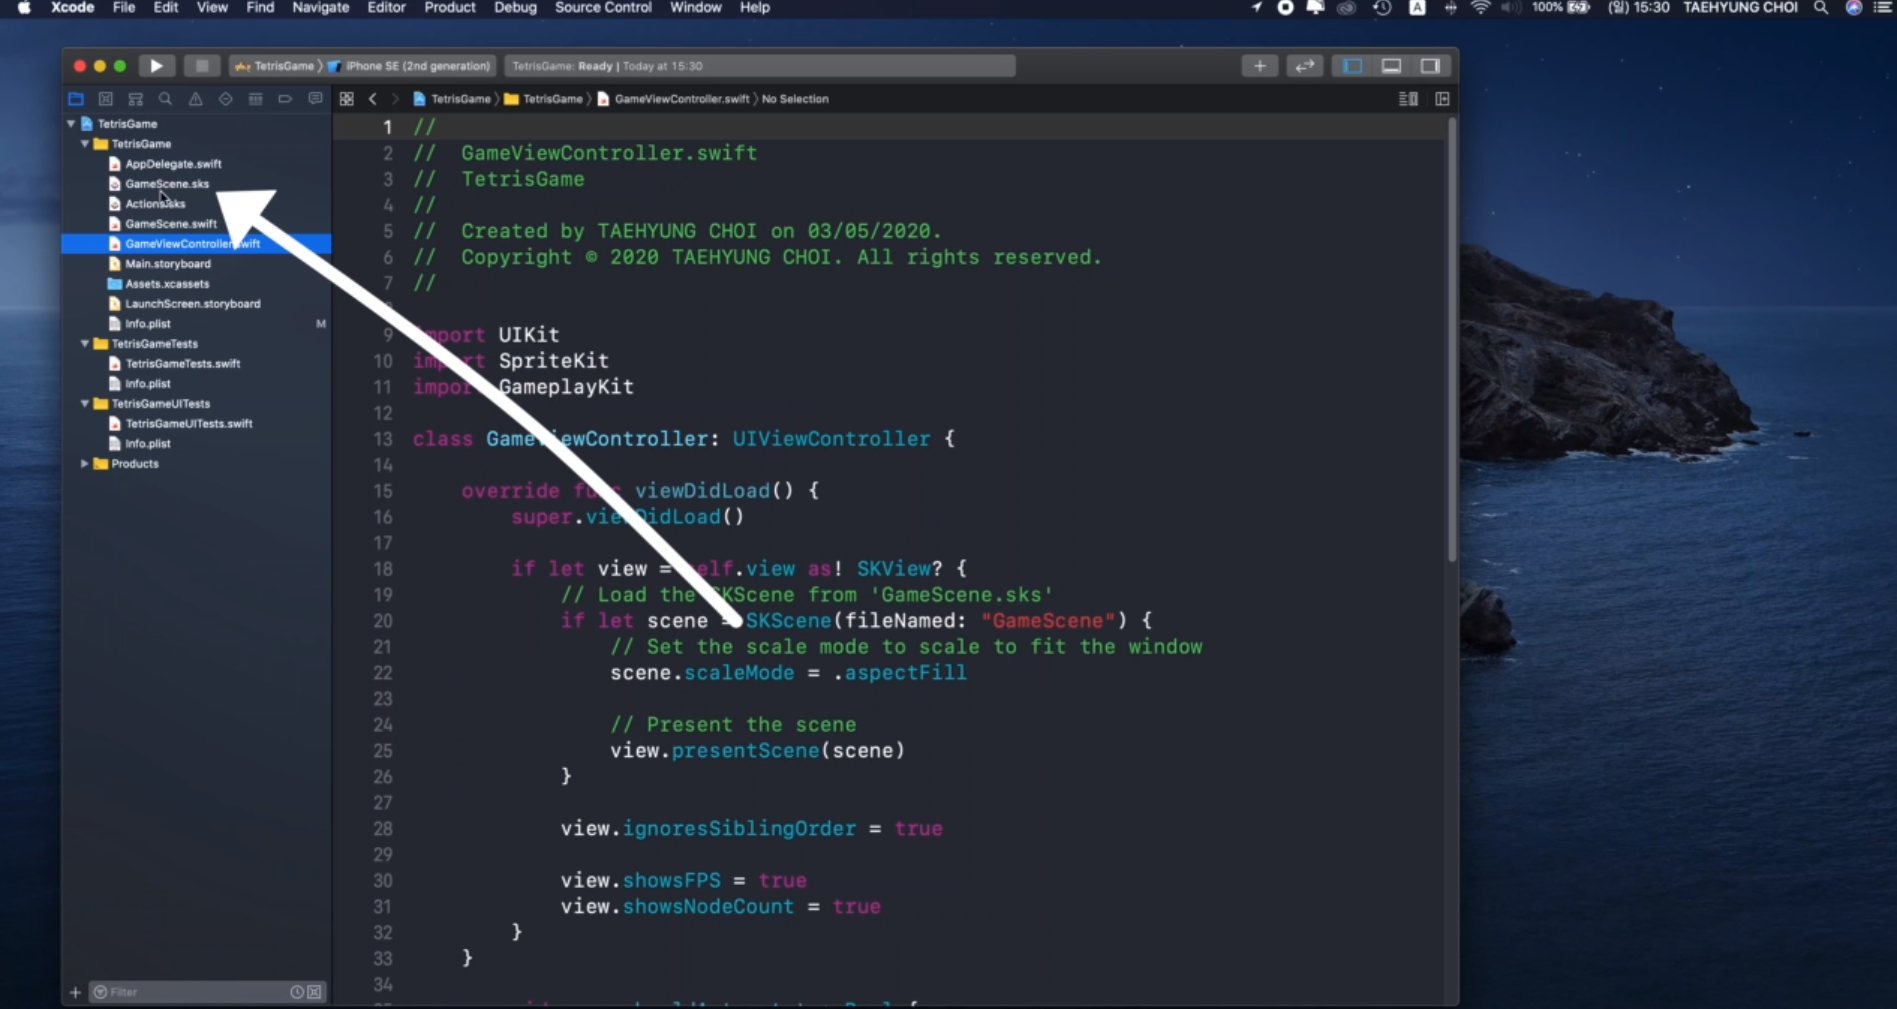Screen dimensions: 1897x1009
Task: Open No Selection symbol jump menu
Action: (x=795, y=99)
